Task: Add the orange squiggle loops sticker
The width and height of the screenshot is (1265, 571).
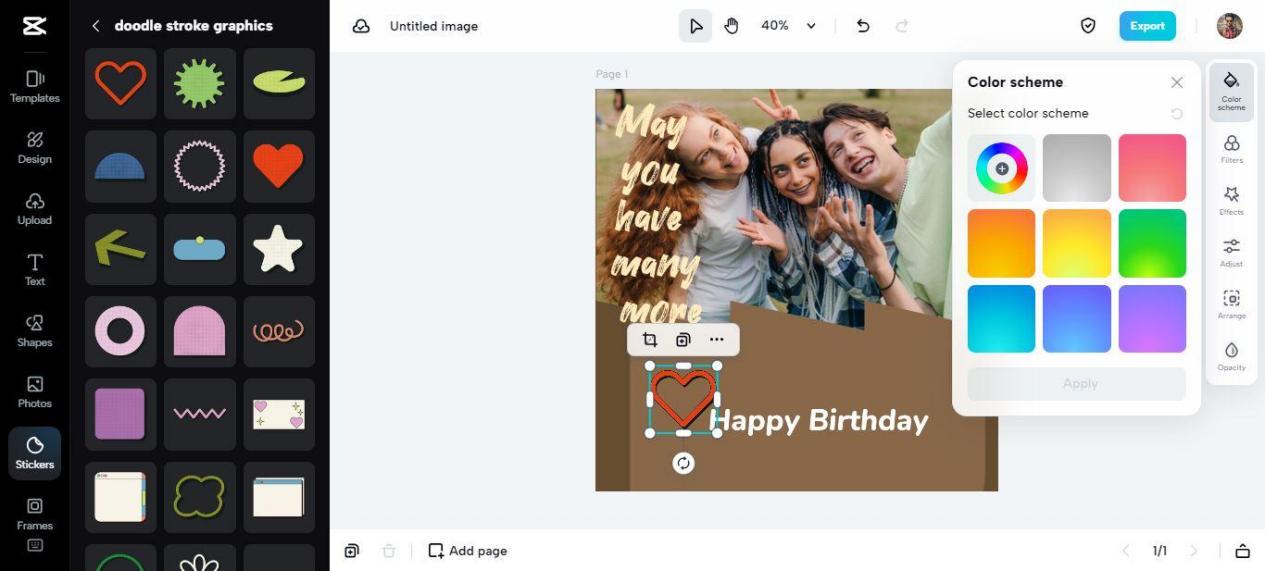Action: 279,331
